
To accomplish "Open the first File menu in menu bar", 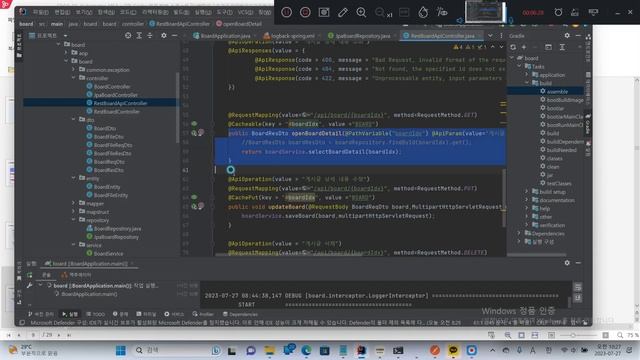I will (x=40, y=12).
